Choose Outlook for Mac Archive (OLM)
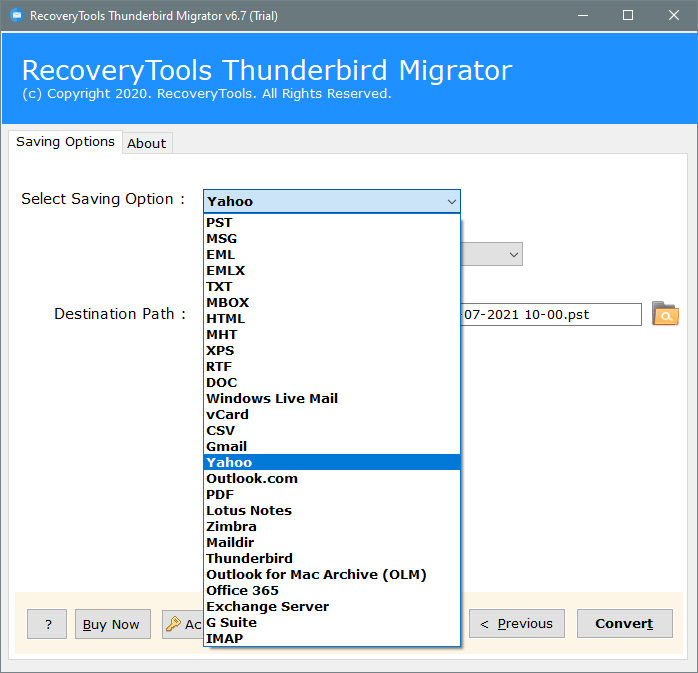Screen dimensions: 698x673 pyautogui.click(x=332, y=575)
